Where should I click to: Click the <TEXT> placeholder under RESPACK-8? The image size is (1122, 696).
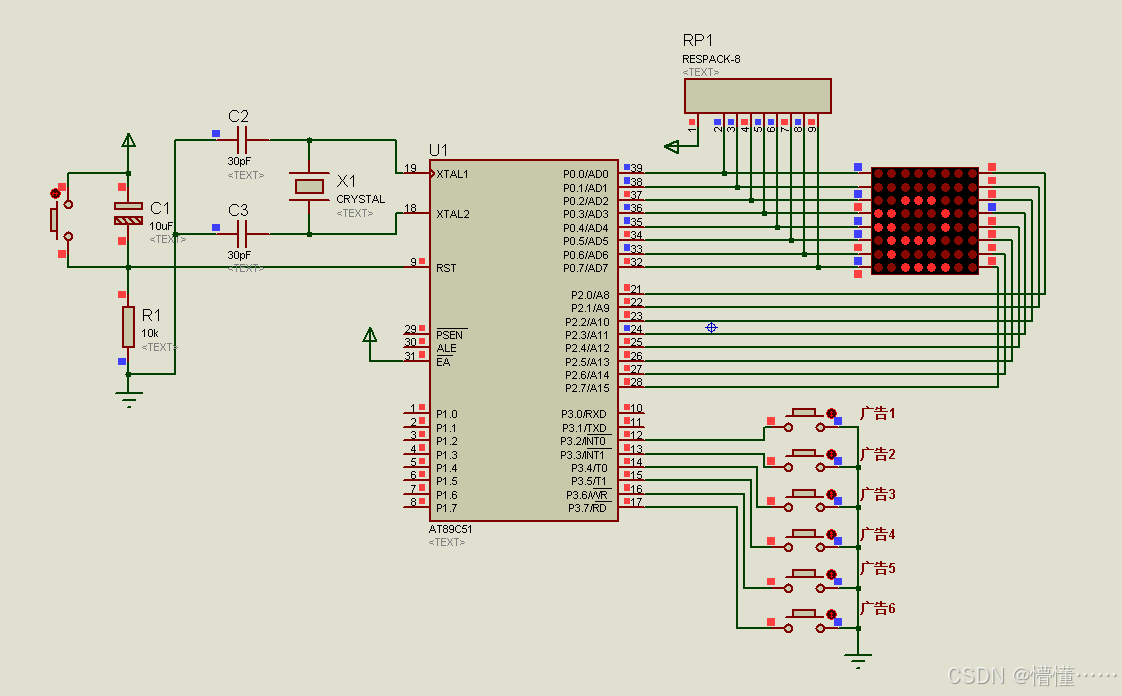click(701, 72)
